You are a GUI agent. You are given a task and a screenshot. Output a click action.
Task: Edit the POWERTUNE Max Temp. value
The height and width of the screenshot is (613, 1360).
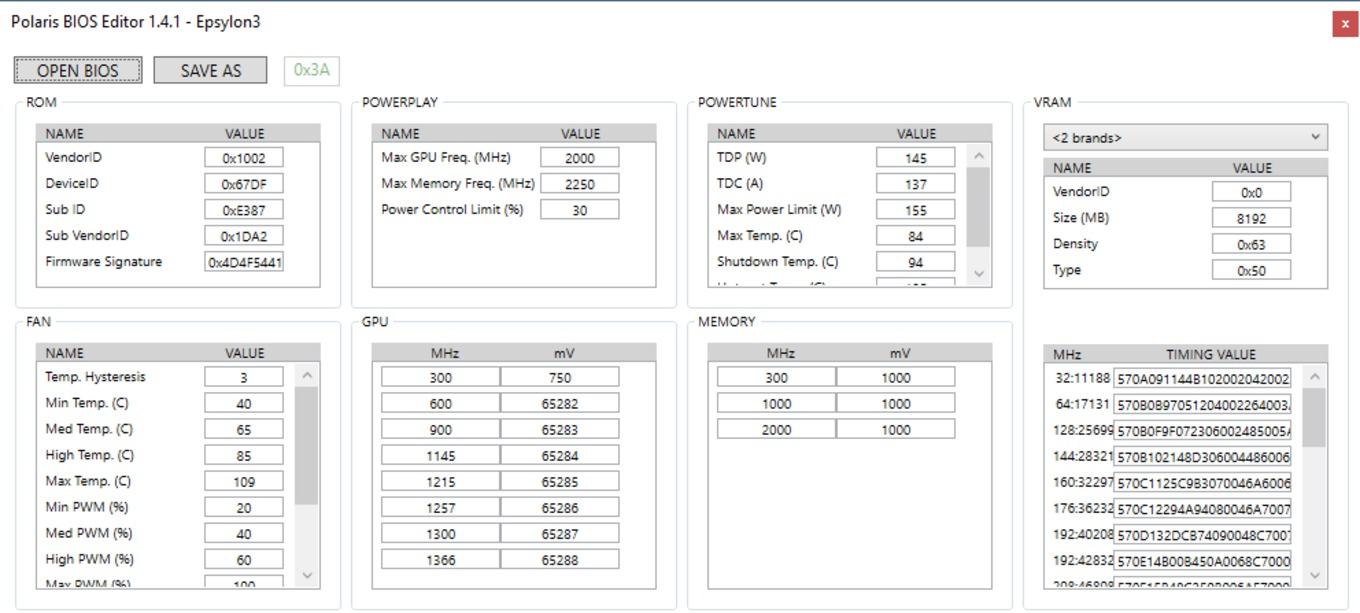coord(916,236)
